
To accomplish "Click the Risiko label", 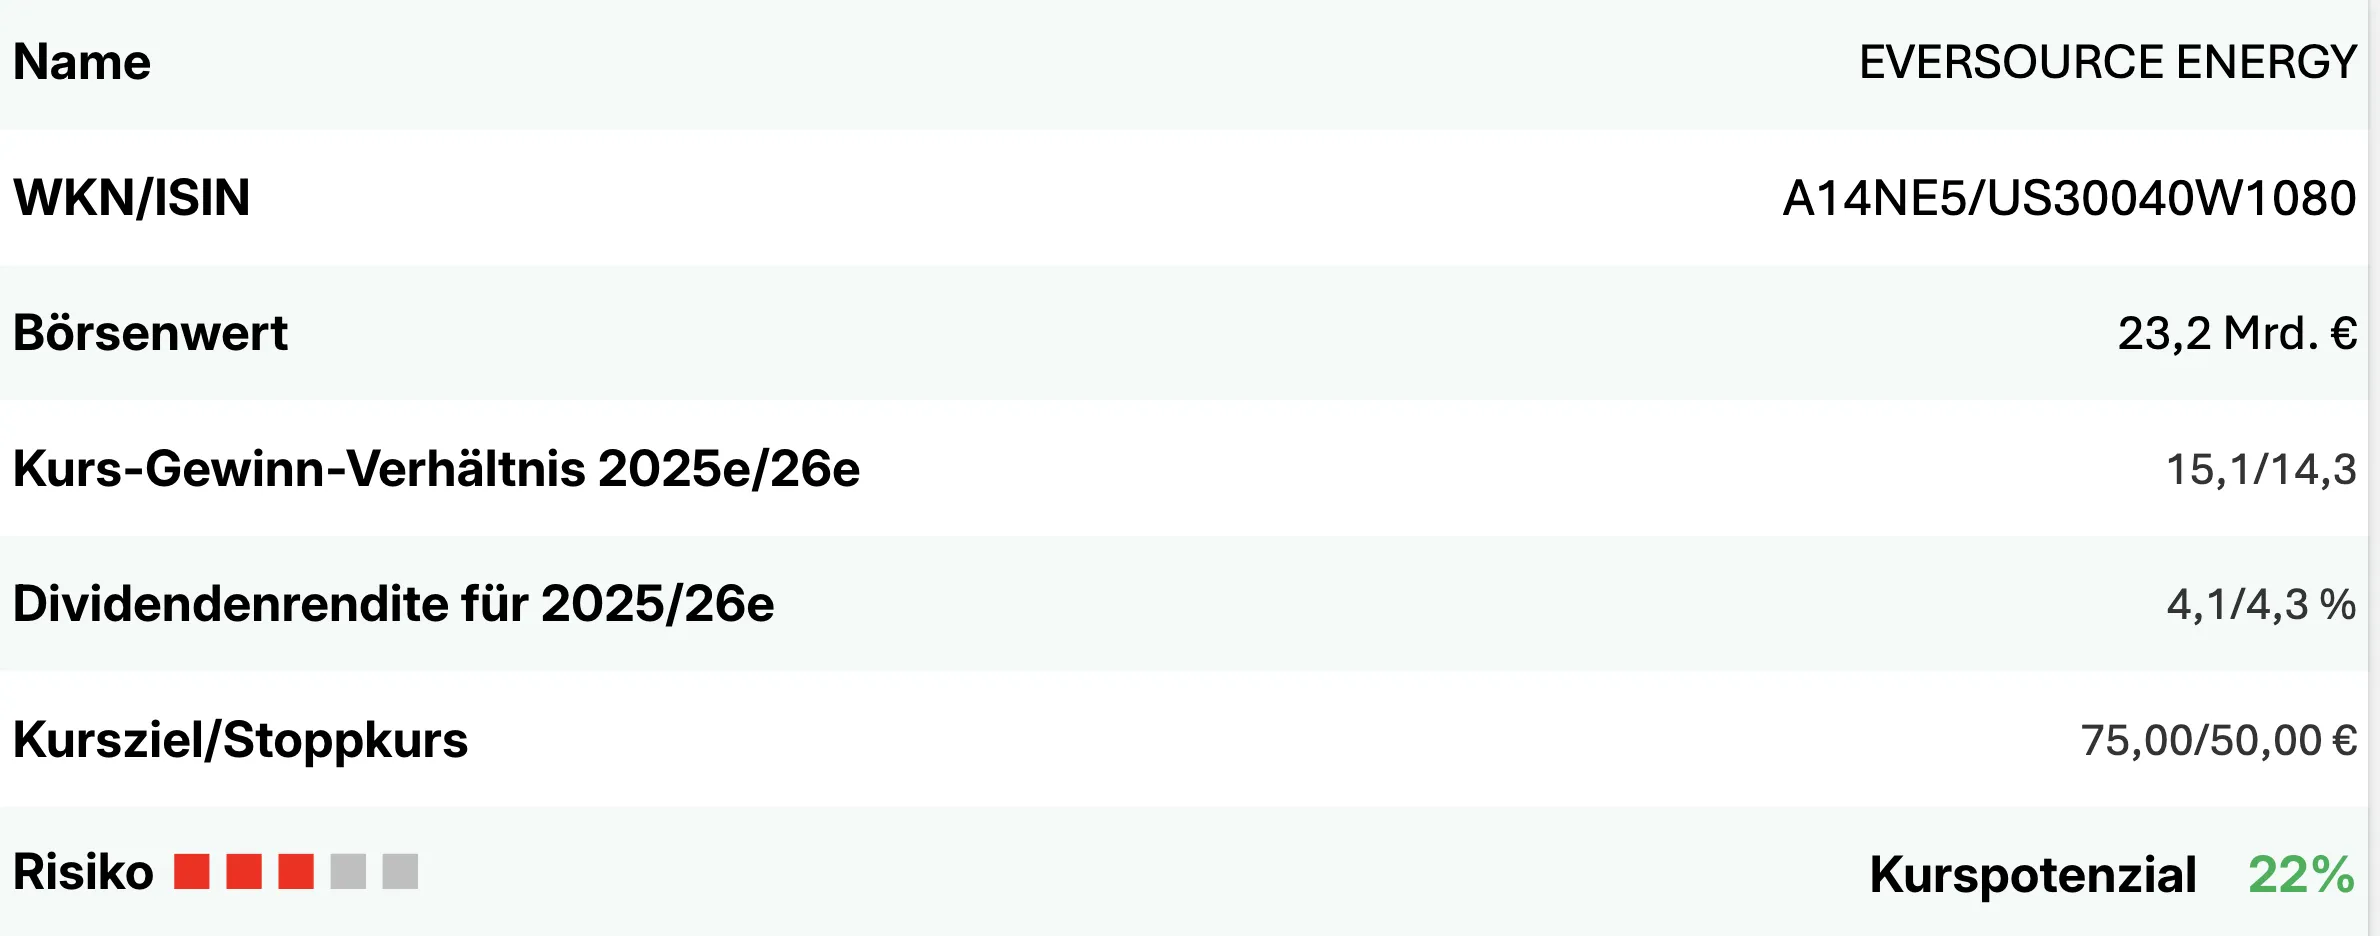I will (x=83, y=872).
